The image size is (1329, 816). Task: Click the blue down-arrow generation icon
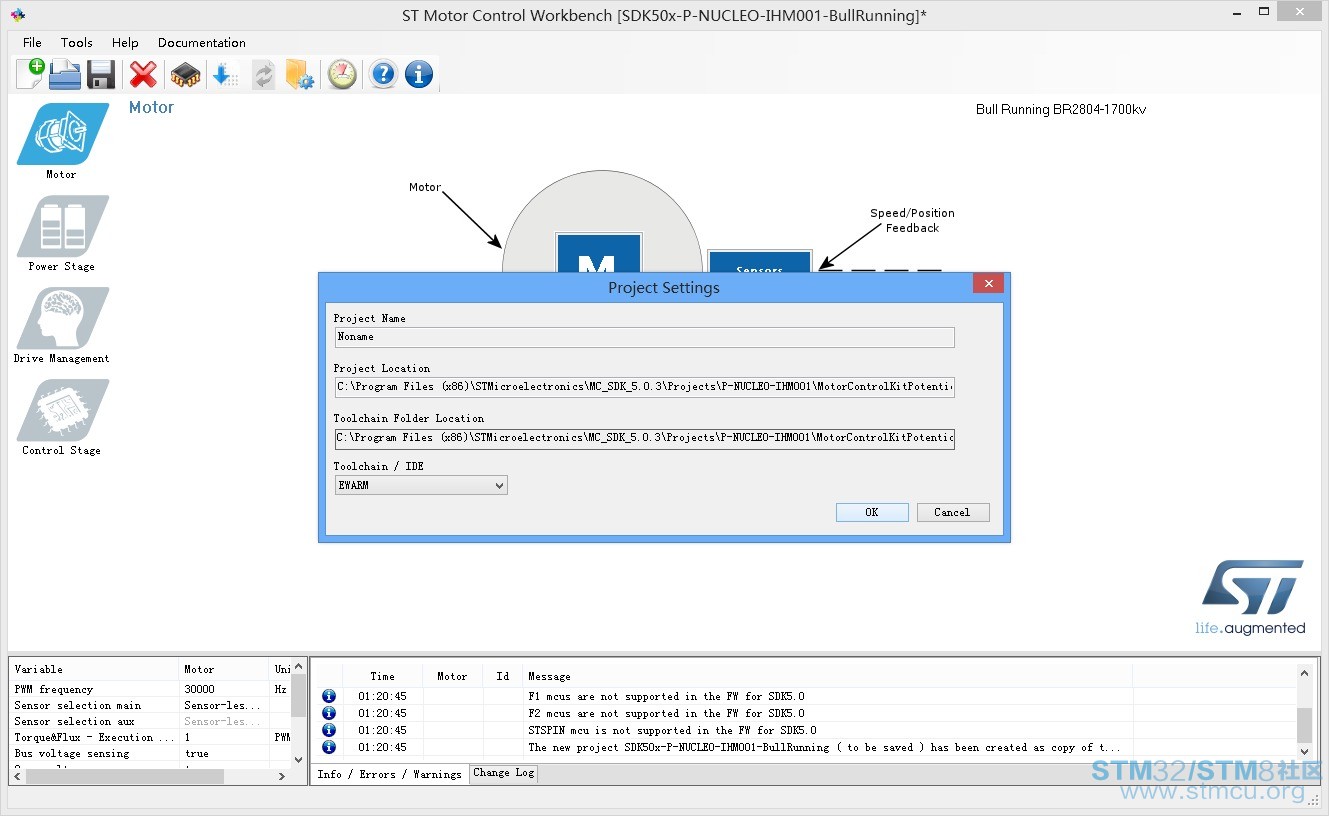[x=225, y=74]
